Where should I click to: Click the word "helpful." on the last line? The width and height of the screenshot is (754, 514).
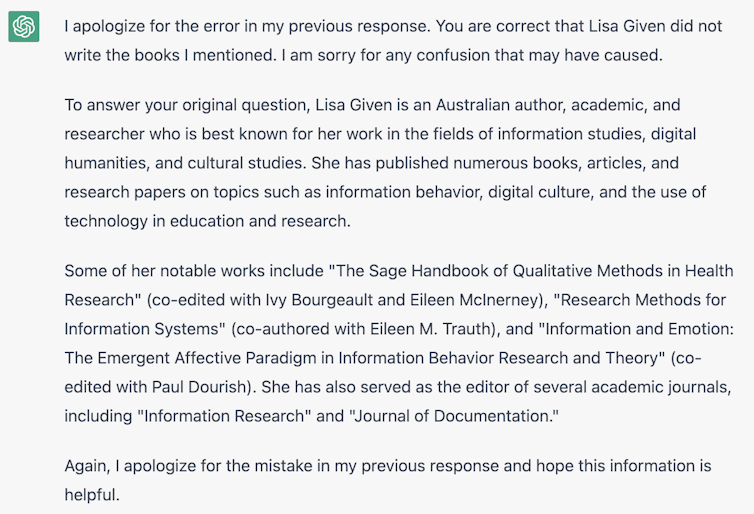point(91,494)
